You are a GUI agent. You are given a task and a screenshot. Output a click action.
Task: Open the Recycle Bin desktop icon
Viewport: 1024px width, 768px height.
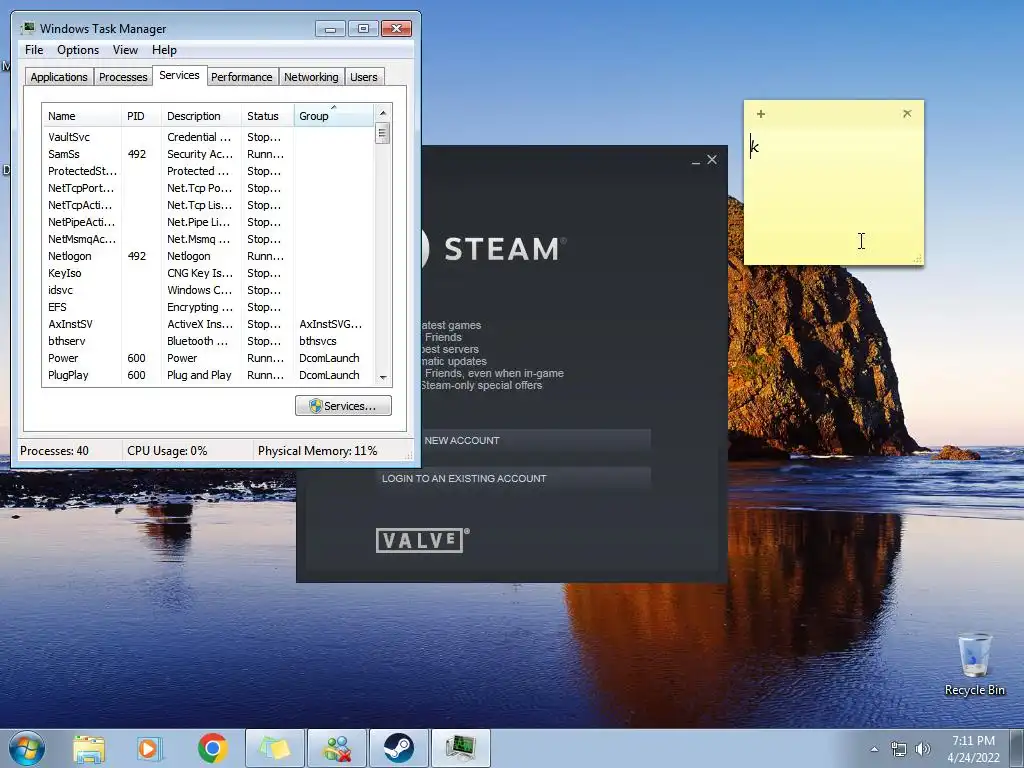(x=974, y=665)
